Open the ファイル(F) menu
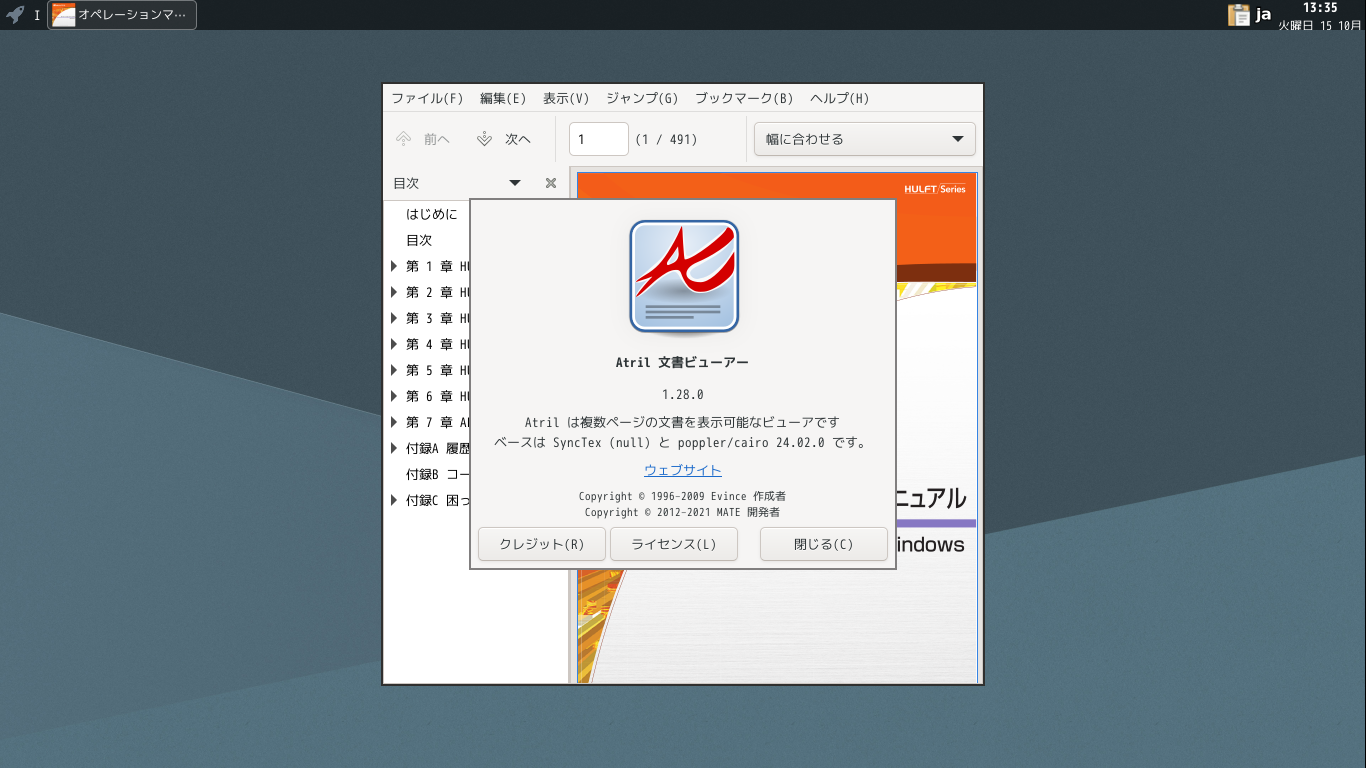1366x768 pixels. (x=427, y=98)
